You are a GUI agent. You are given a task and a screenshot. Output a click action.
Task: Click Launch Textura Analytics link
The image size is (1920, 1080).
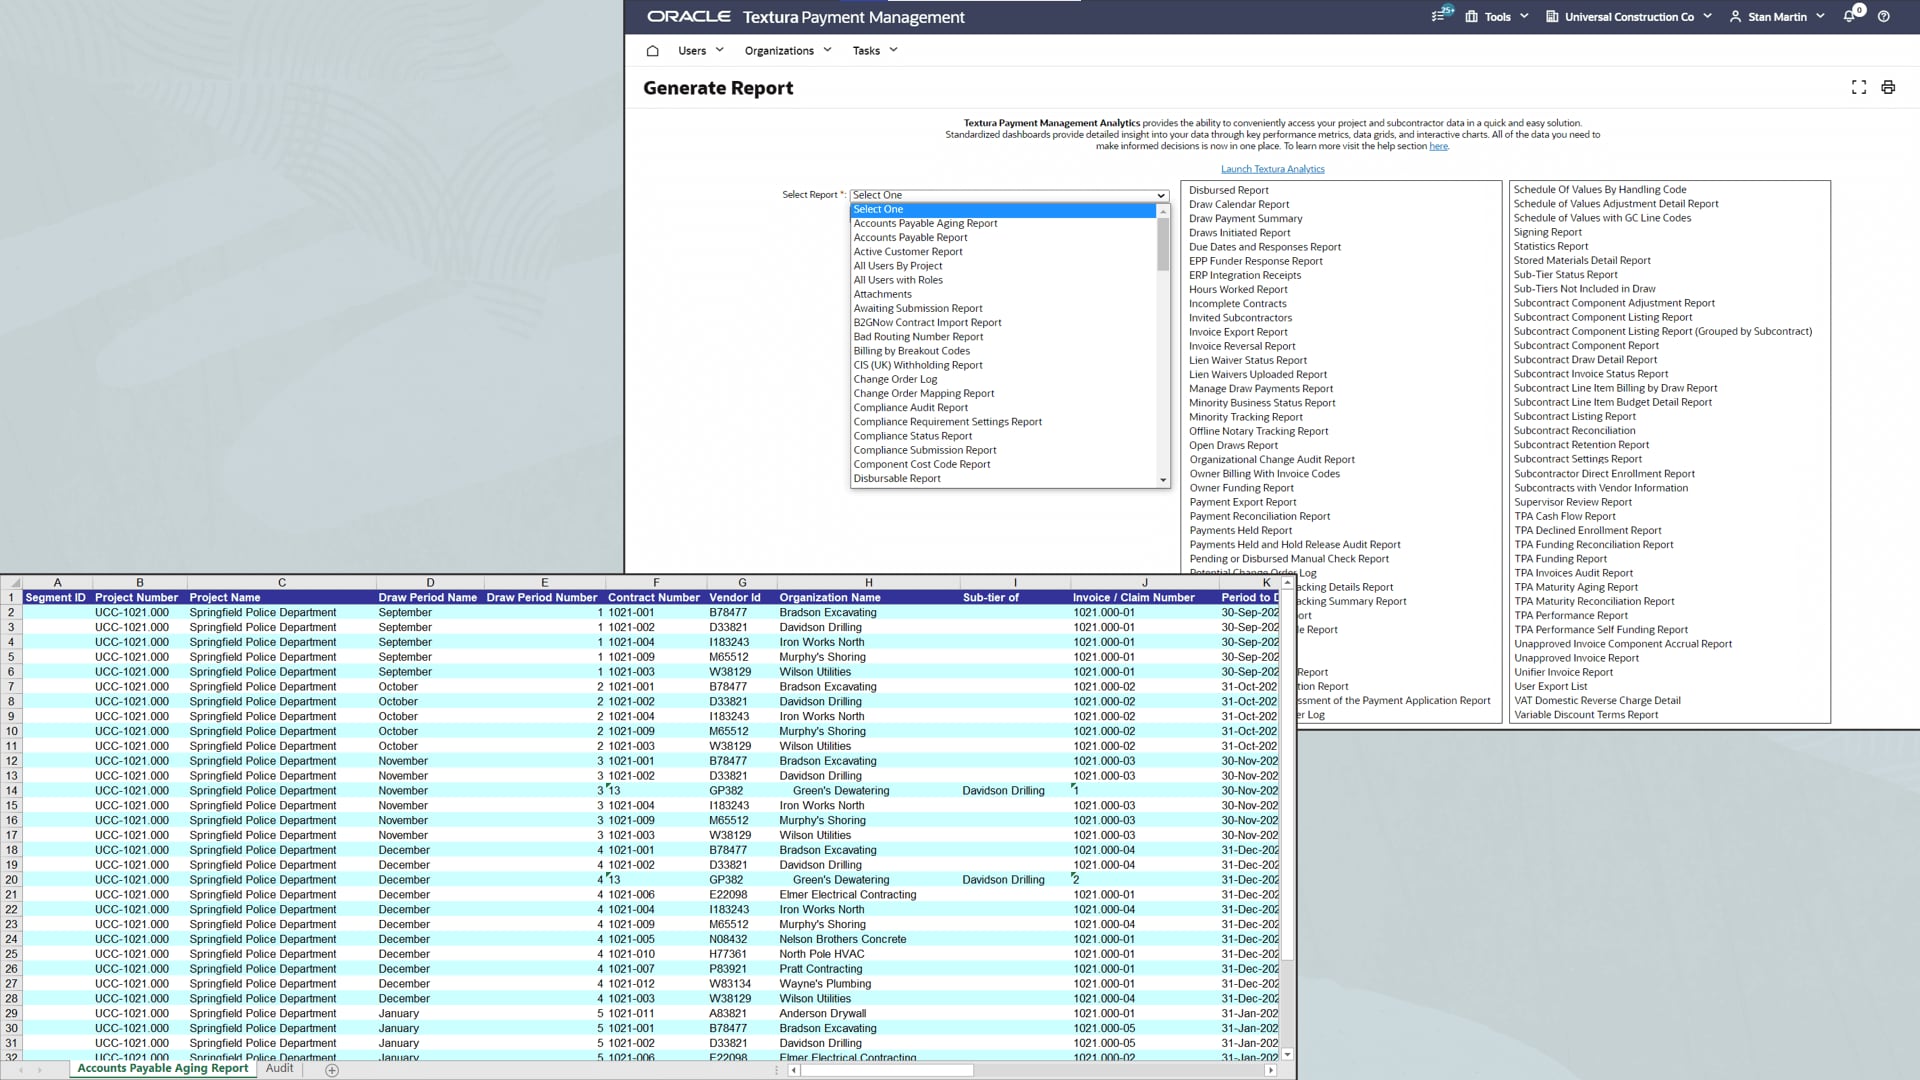point(1272,169)
